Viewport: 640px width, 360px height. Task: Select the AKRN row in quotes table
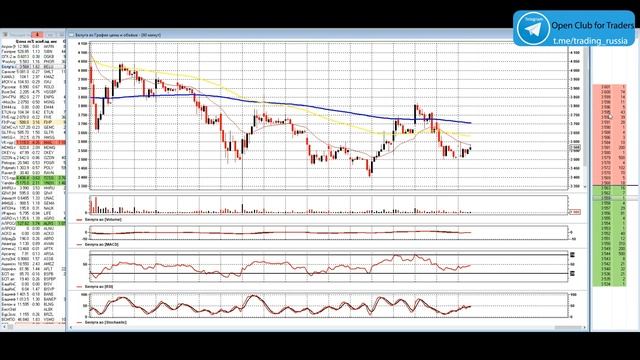point(33,47)
